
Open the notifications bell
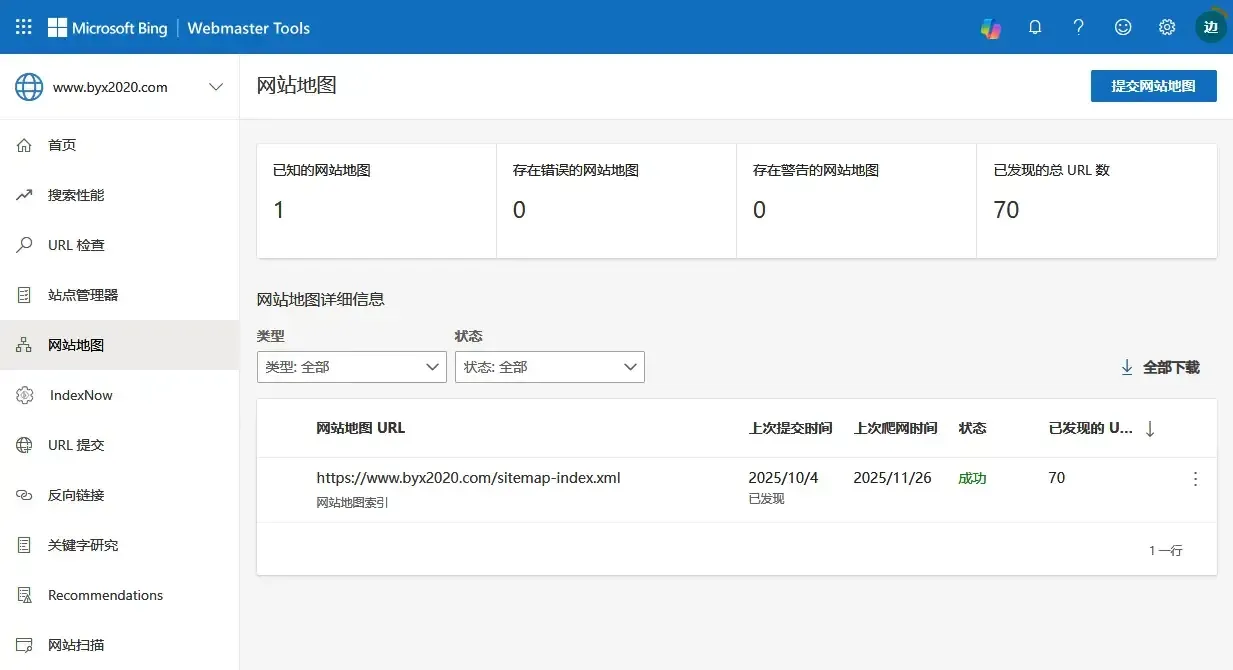coord(1035,28)
